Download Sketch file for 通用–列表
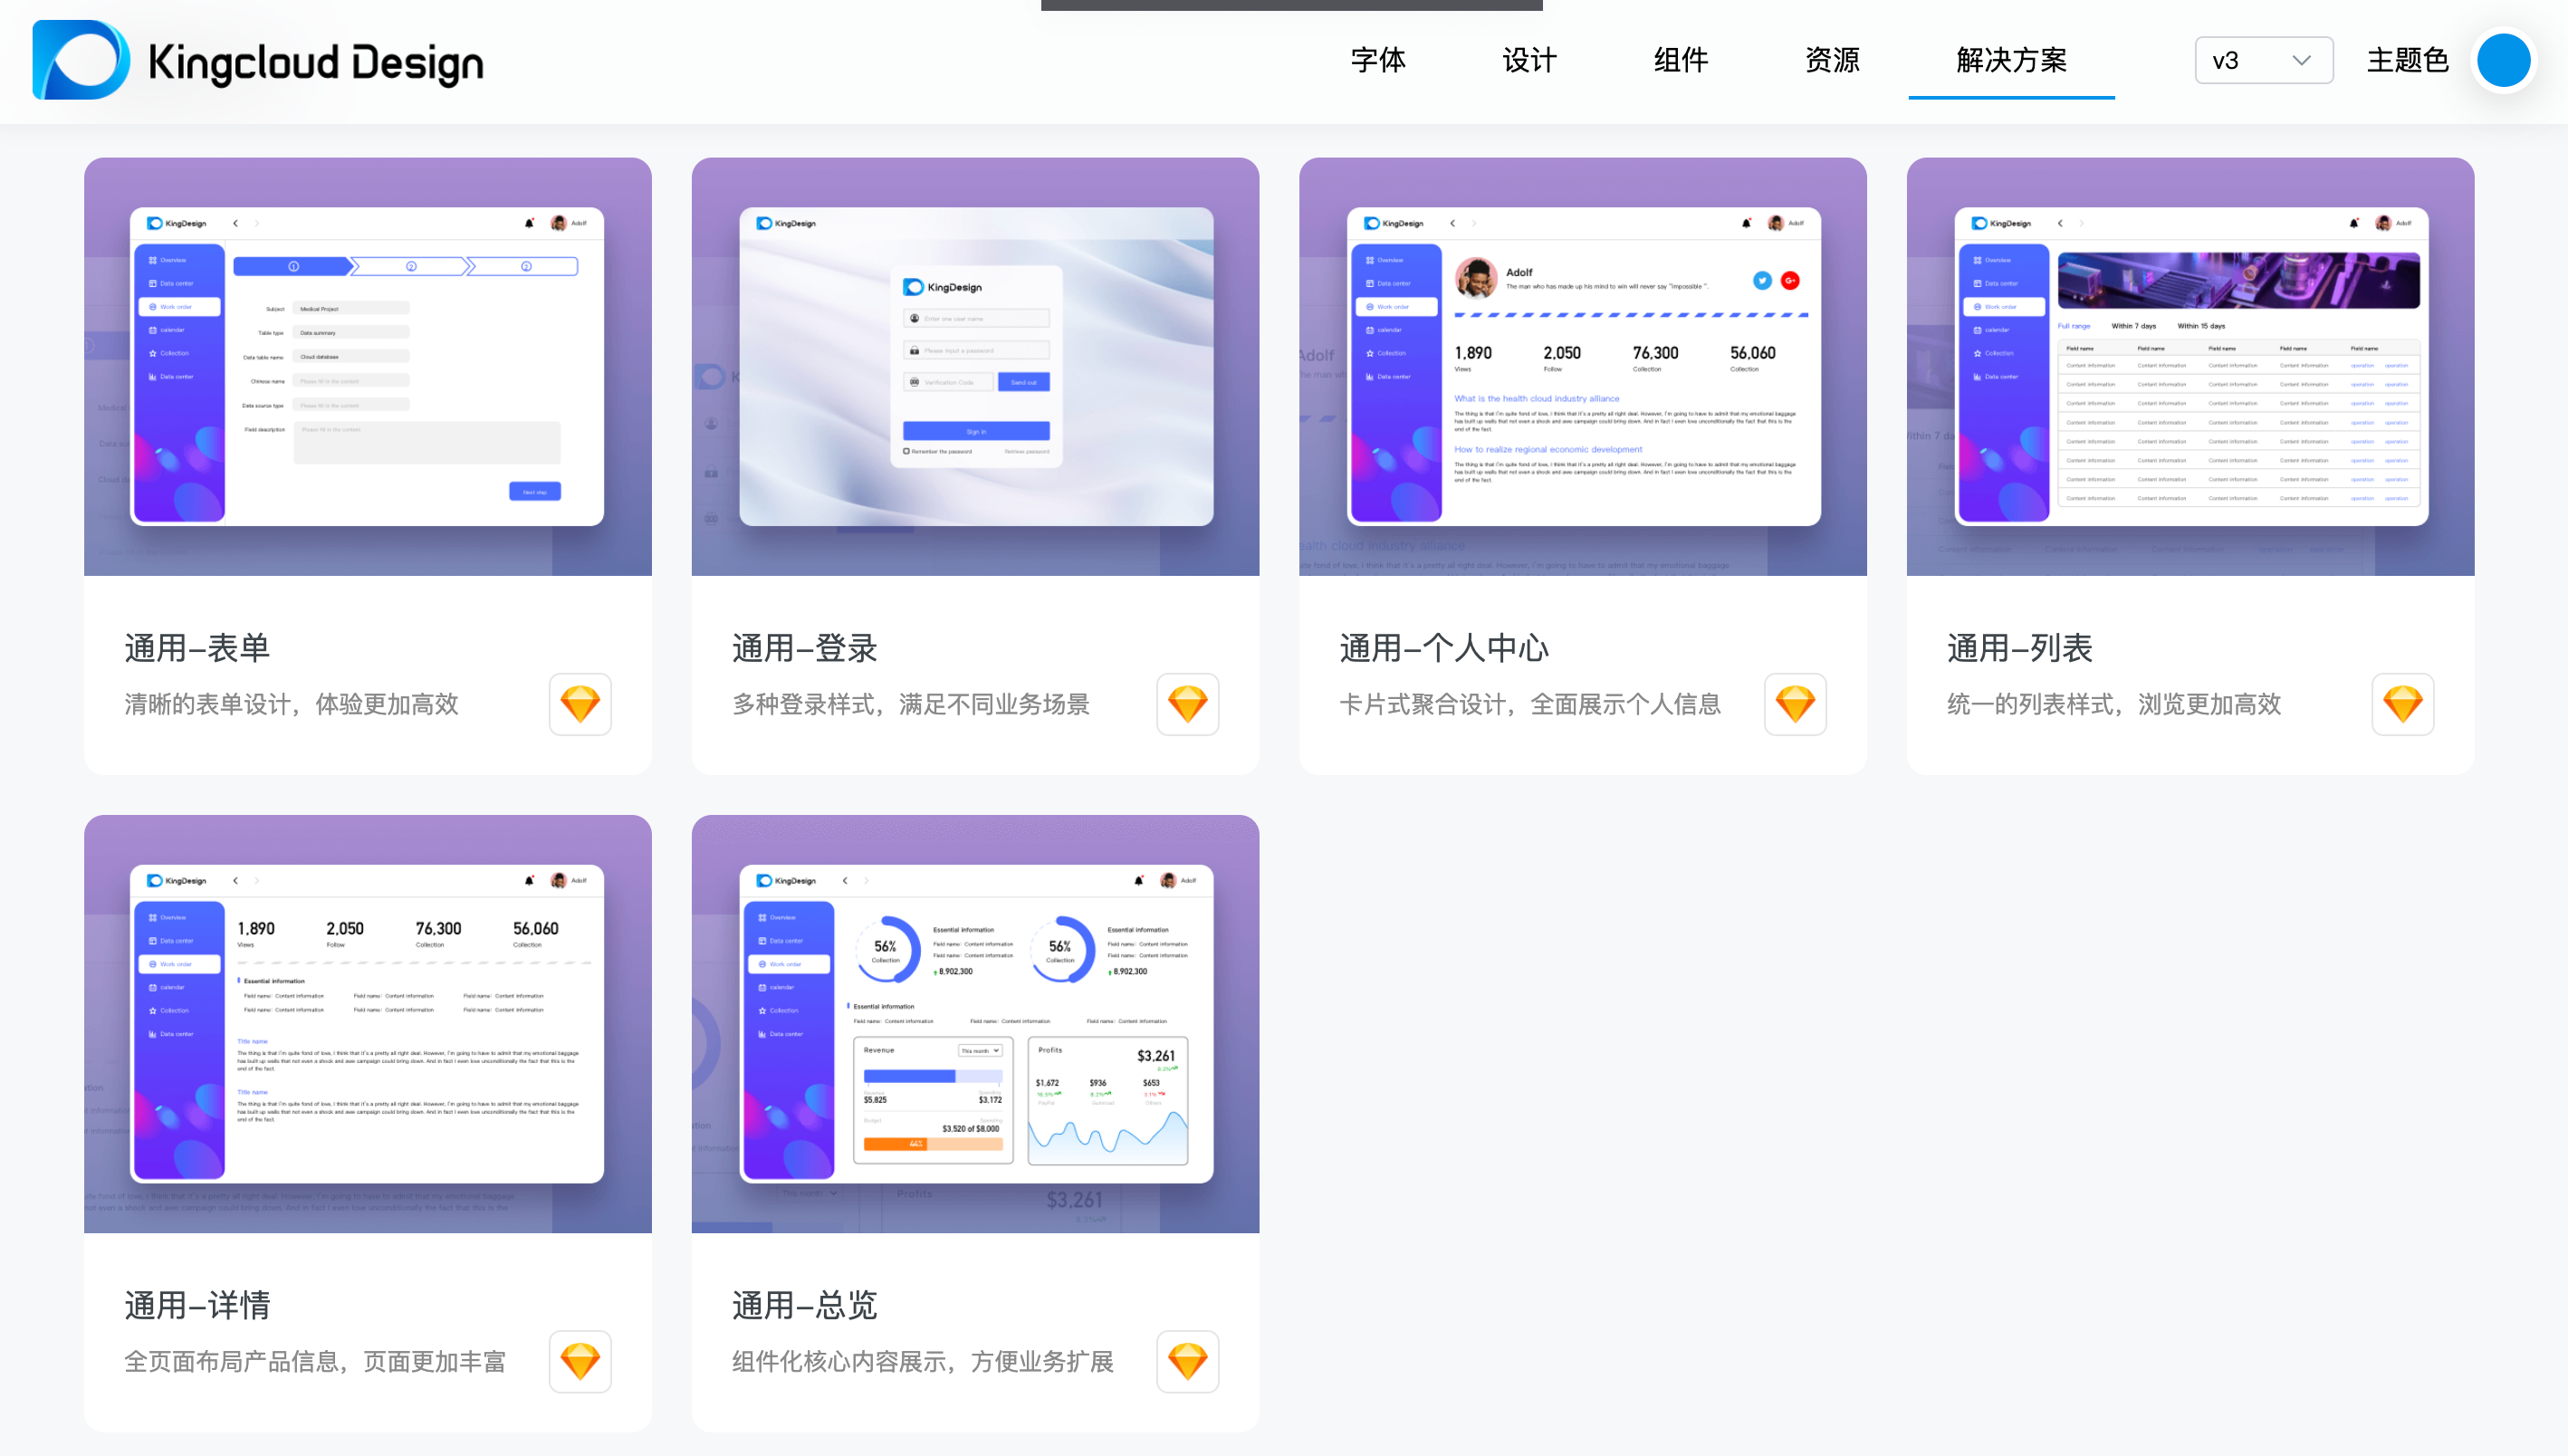The height and width of the screenshot is (1456, 2568). click(2402, 704)
